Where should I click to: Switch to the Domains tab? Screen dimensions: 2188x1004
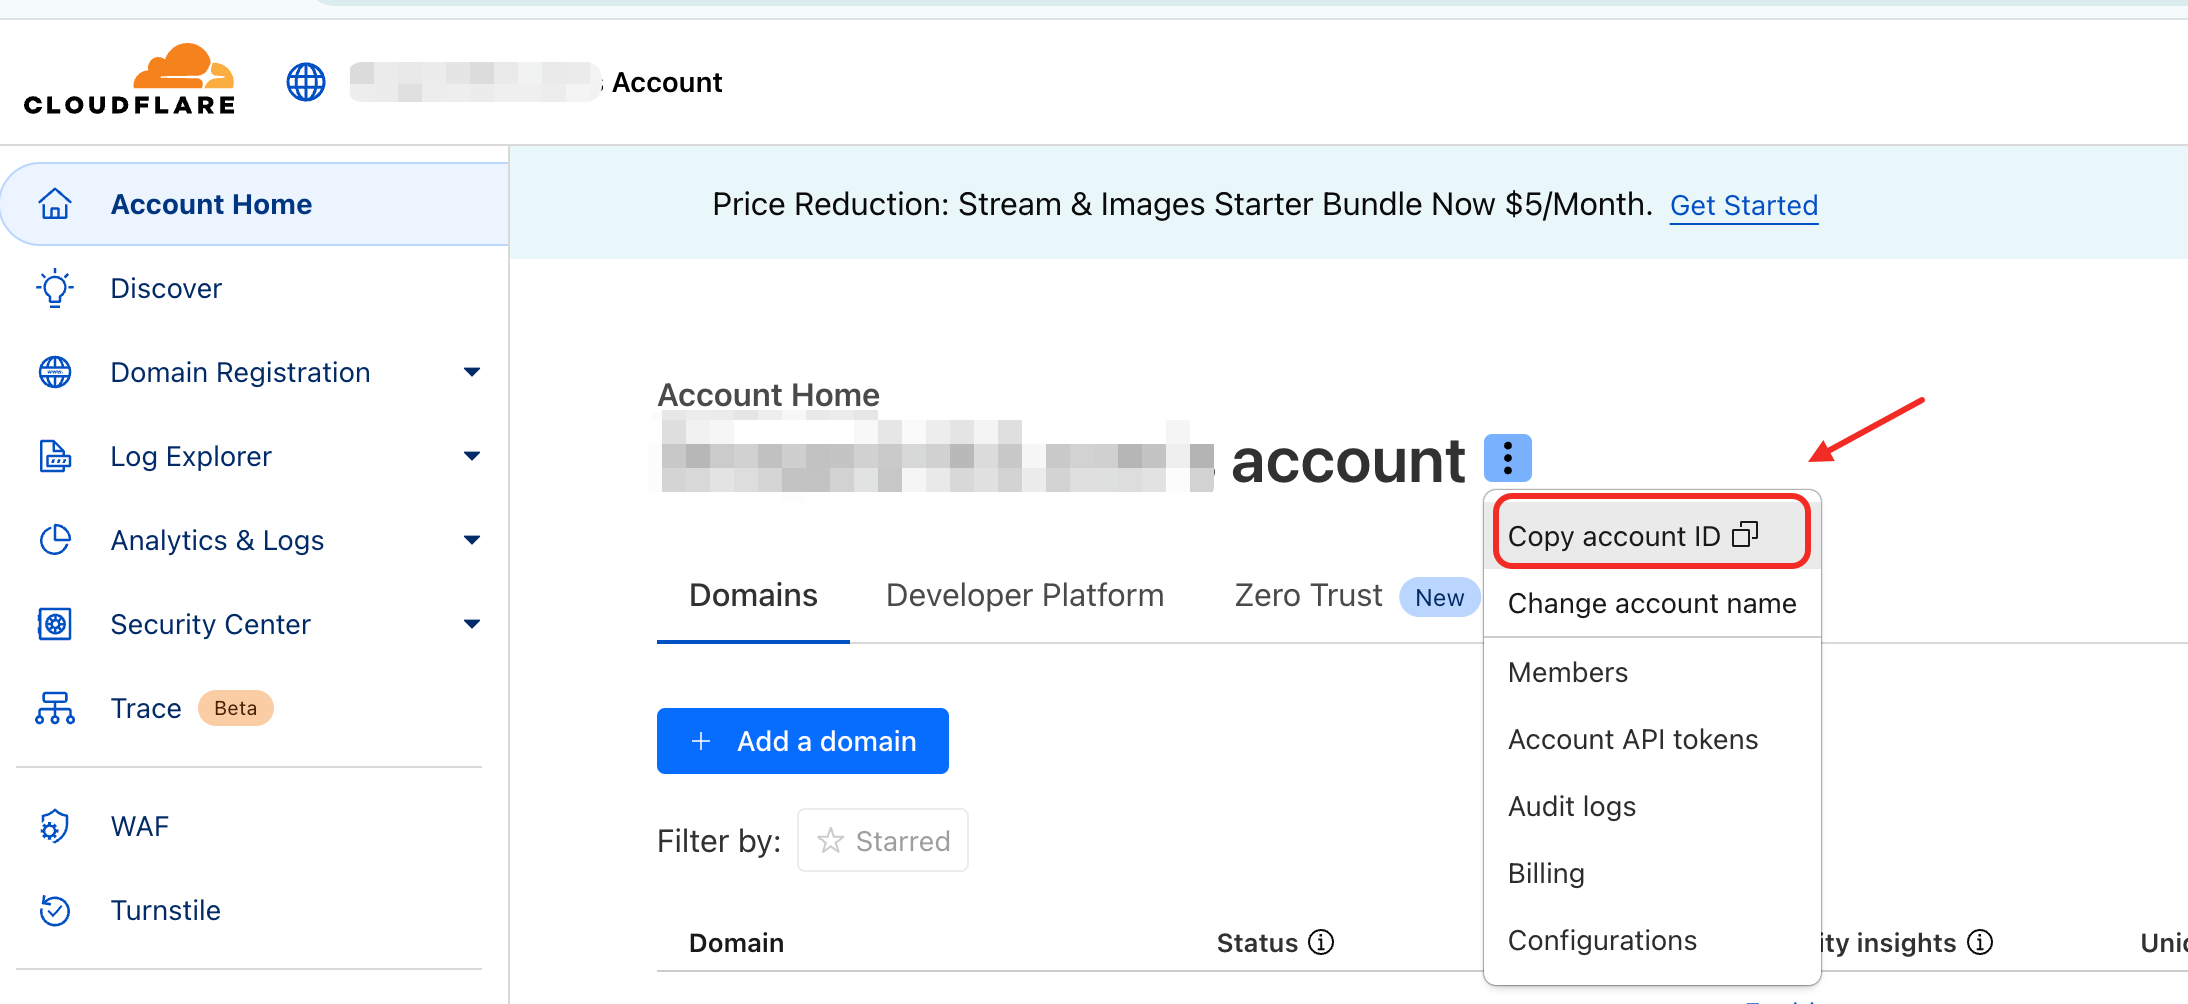(x=753, y=596)
